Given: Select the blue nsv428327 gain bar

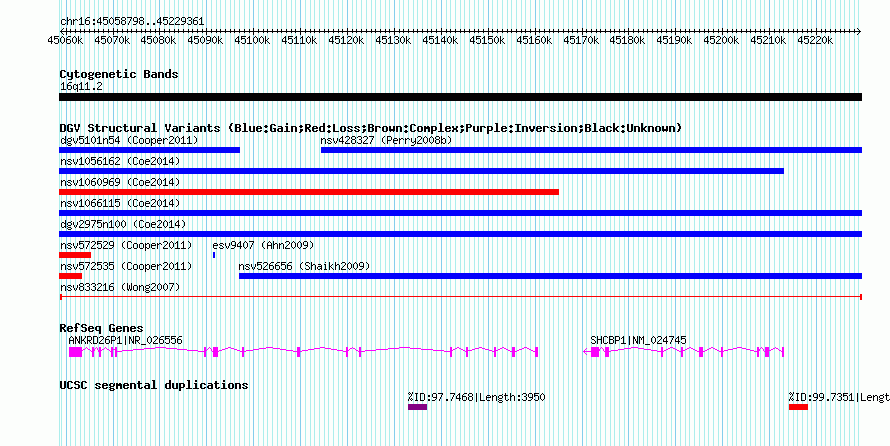Looking at the screenshot, I should [591, 150].
